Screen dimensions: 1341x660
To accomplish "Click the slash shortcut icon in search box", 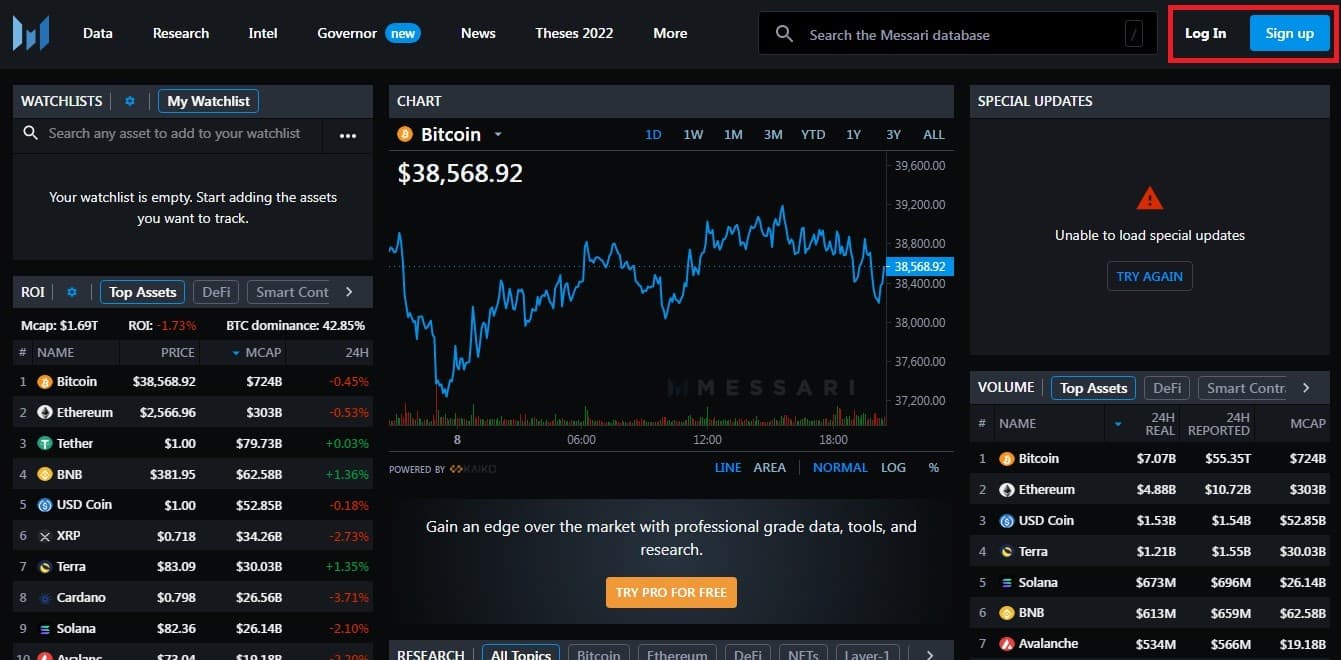I will pos(1134,35).
